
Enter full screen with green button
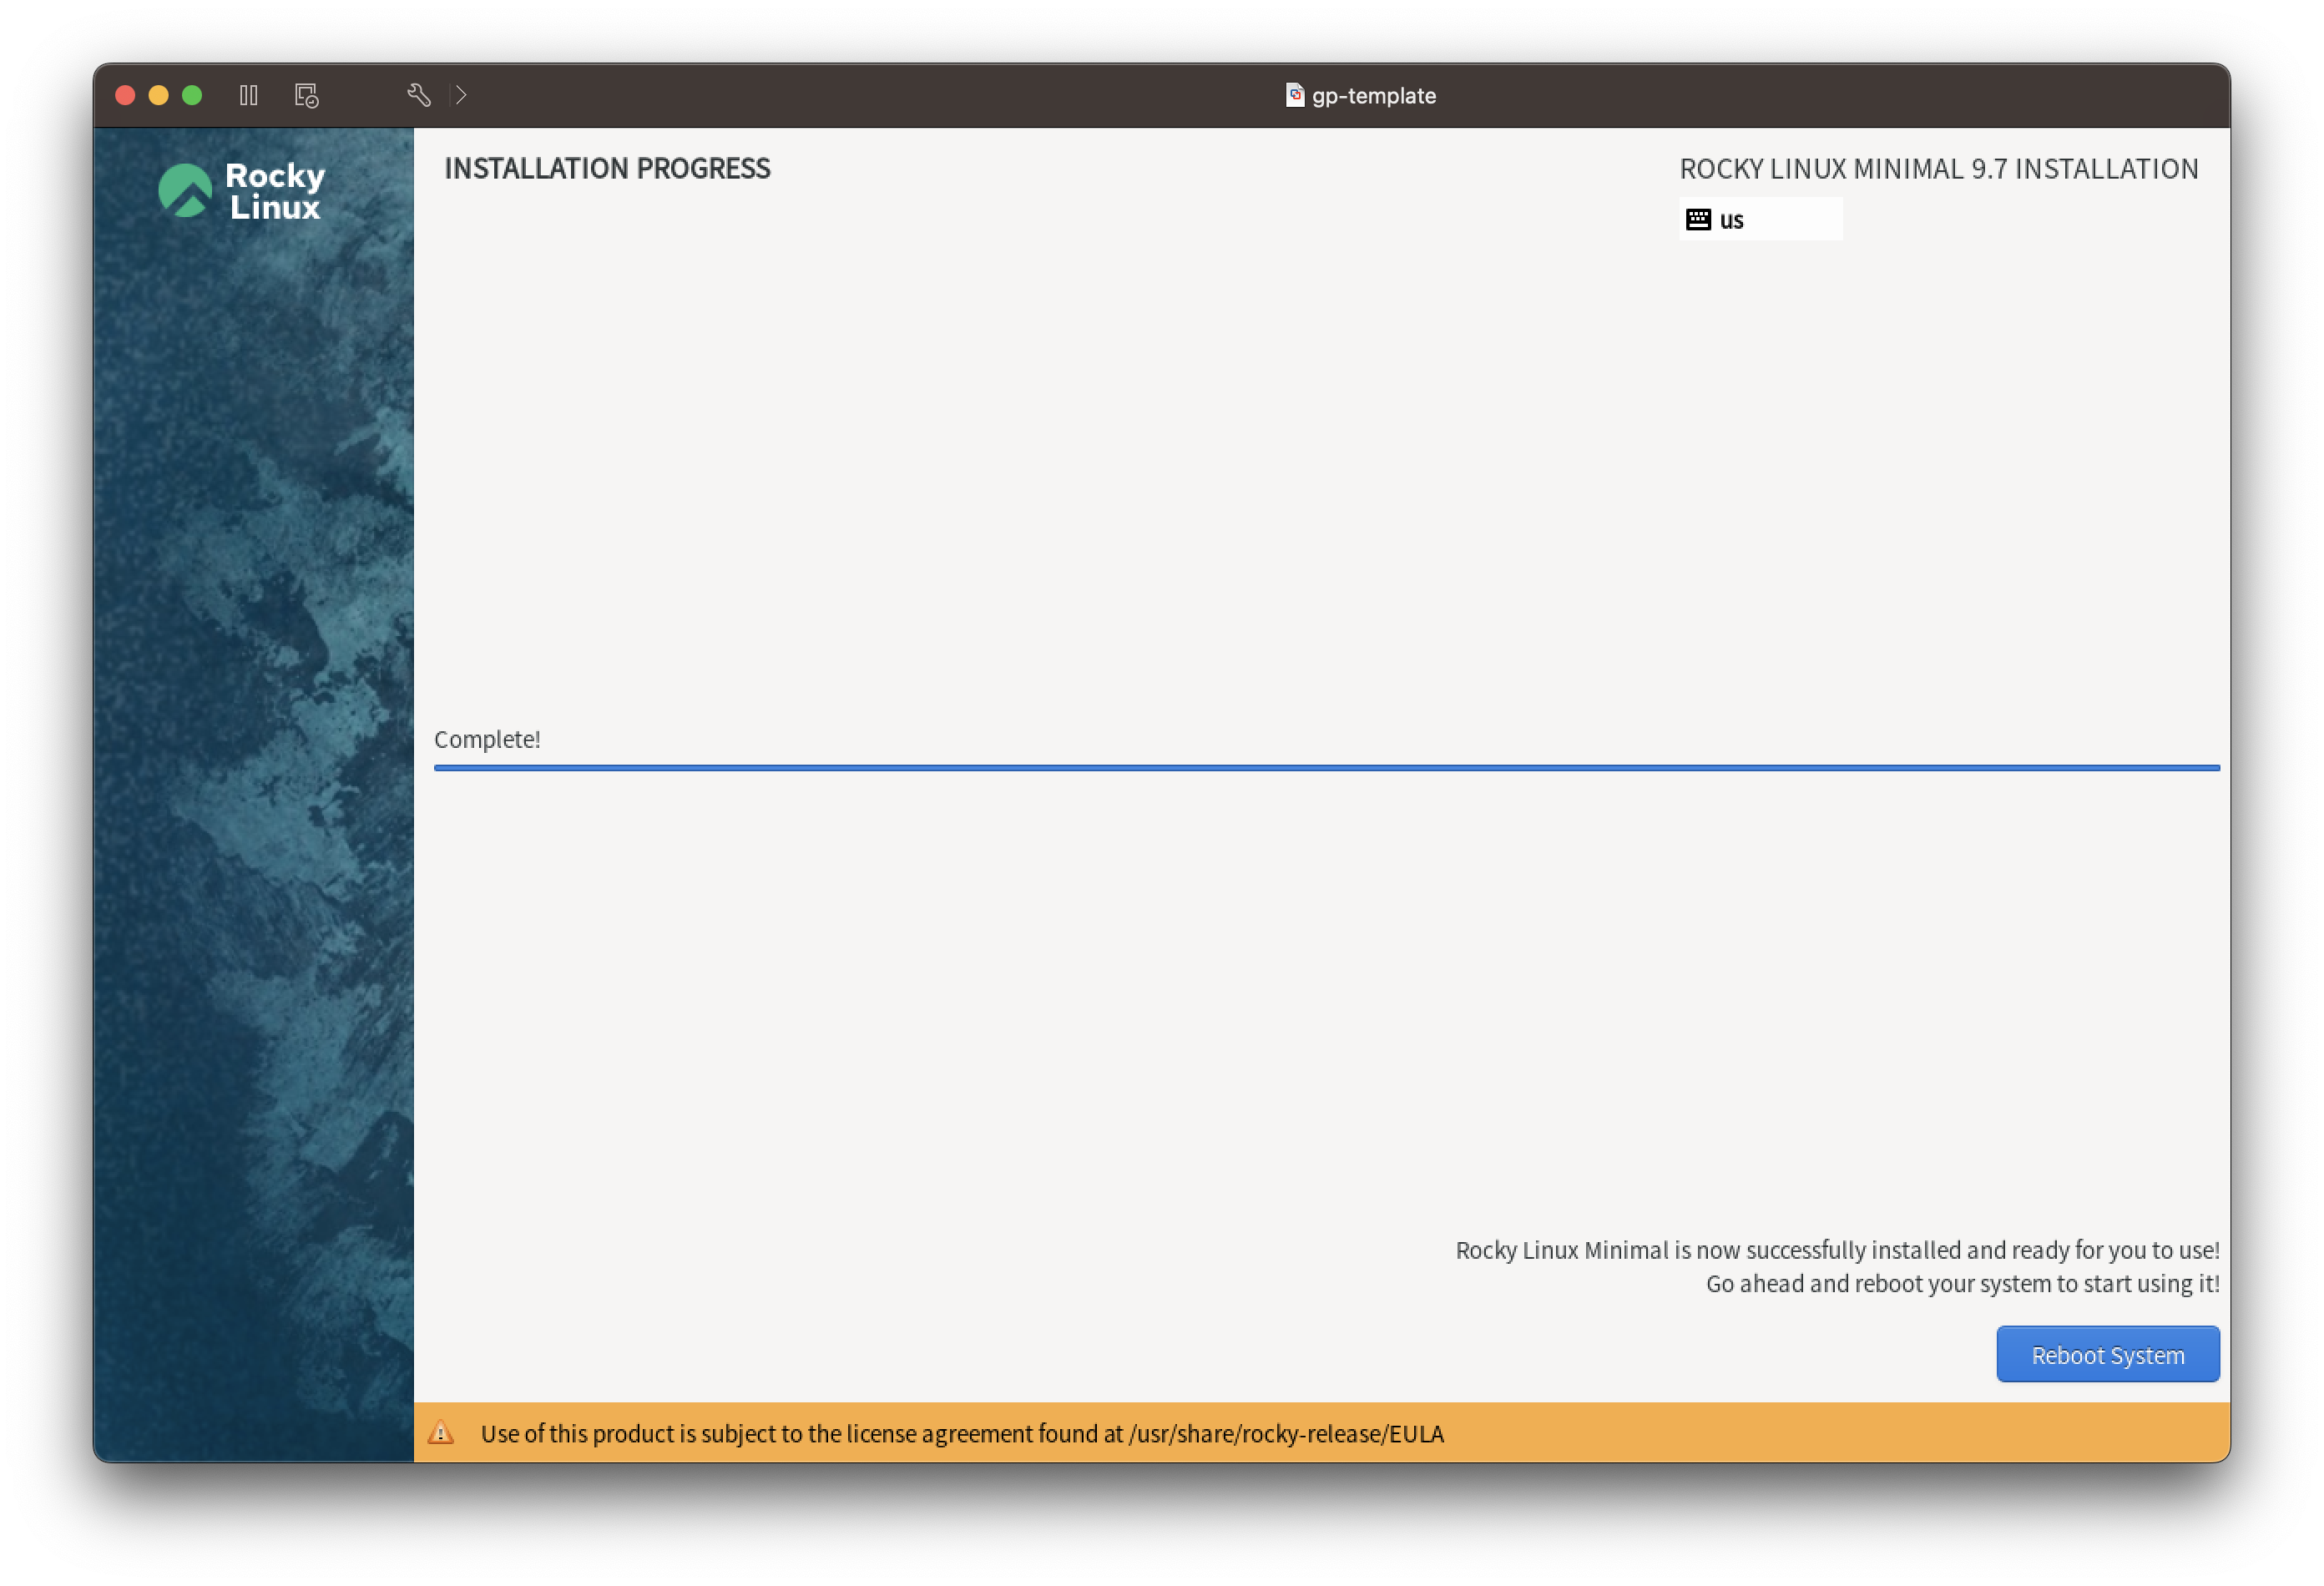[x=192, y=95]
